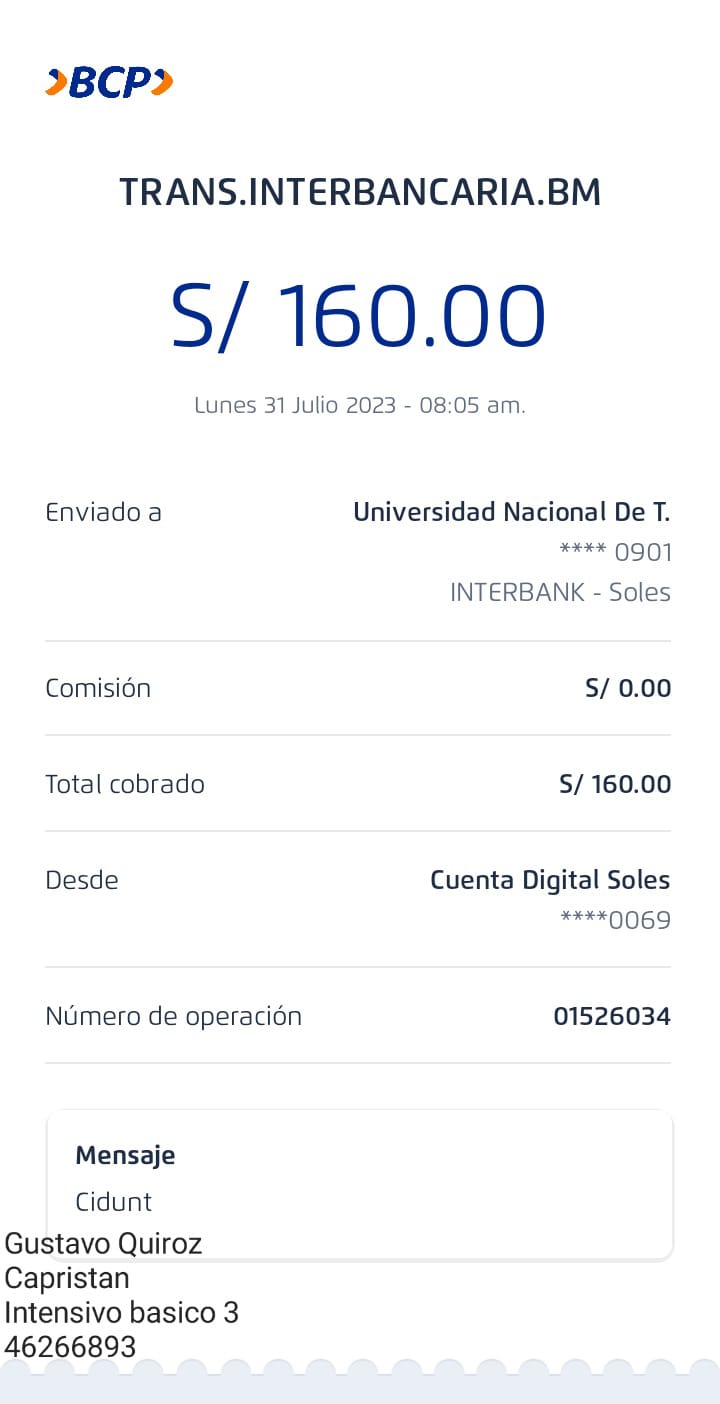Select the Desde label

(x=82, y=880)
